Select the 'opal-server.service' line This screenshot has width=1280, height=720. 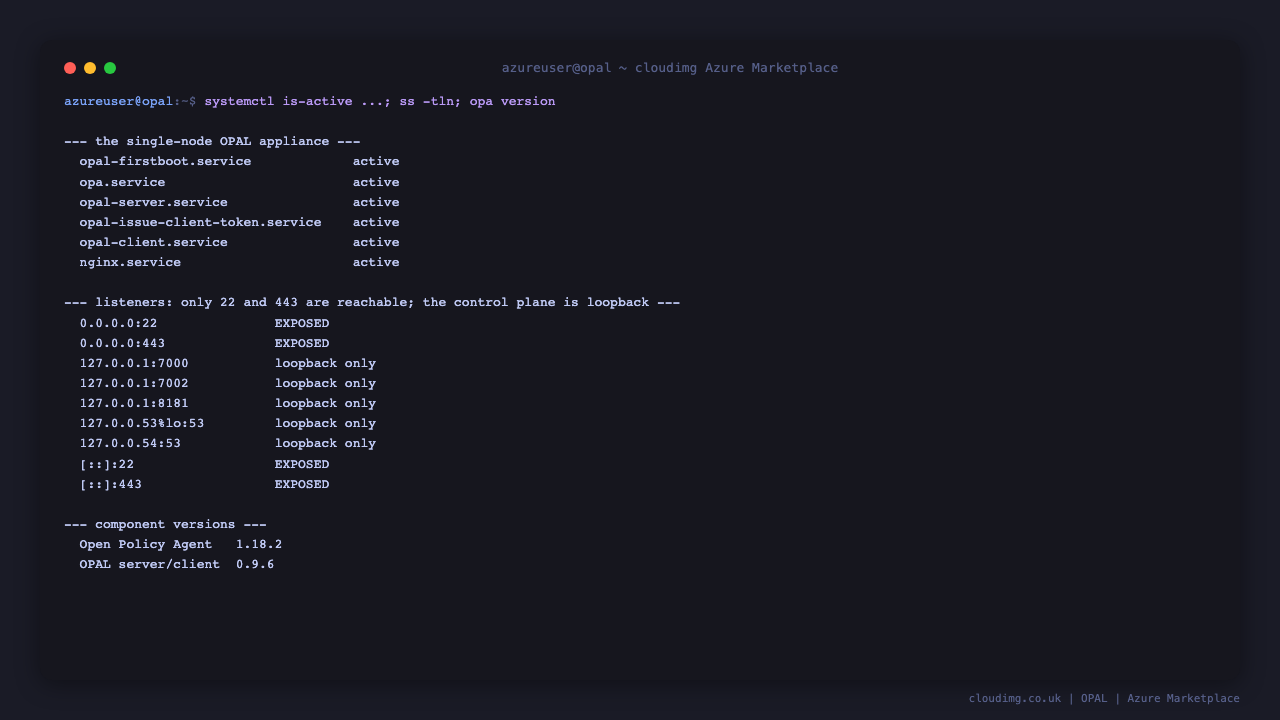[x=240, y=202]
